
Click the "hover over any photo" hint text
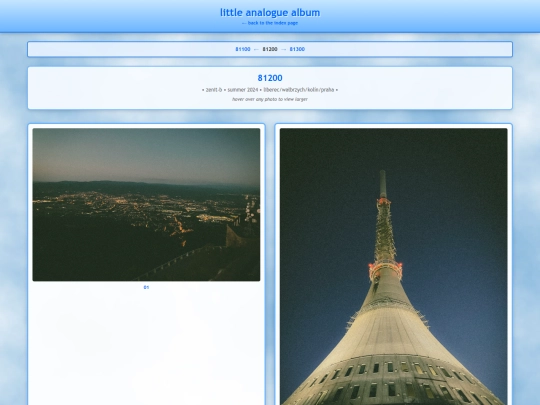point(270,99)
